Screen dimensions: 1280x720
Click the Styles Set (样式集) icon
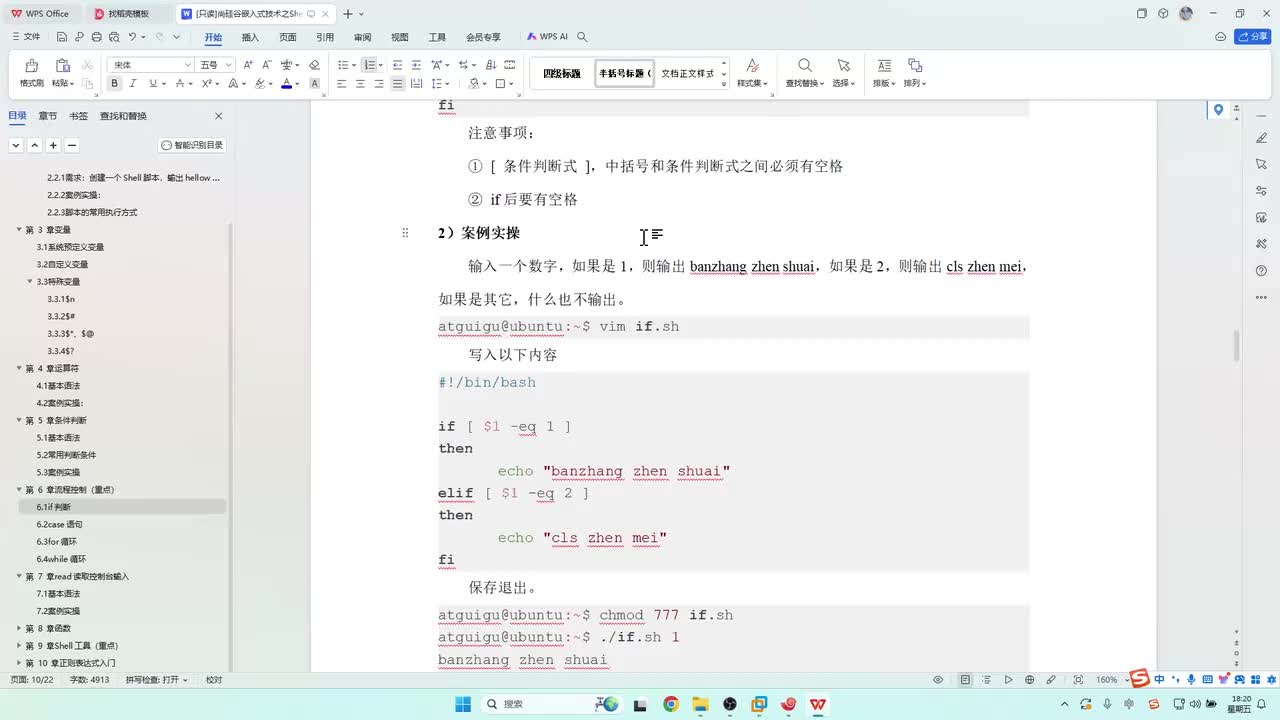tap(752, 66)
